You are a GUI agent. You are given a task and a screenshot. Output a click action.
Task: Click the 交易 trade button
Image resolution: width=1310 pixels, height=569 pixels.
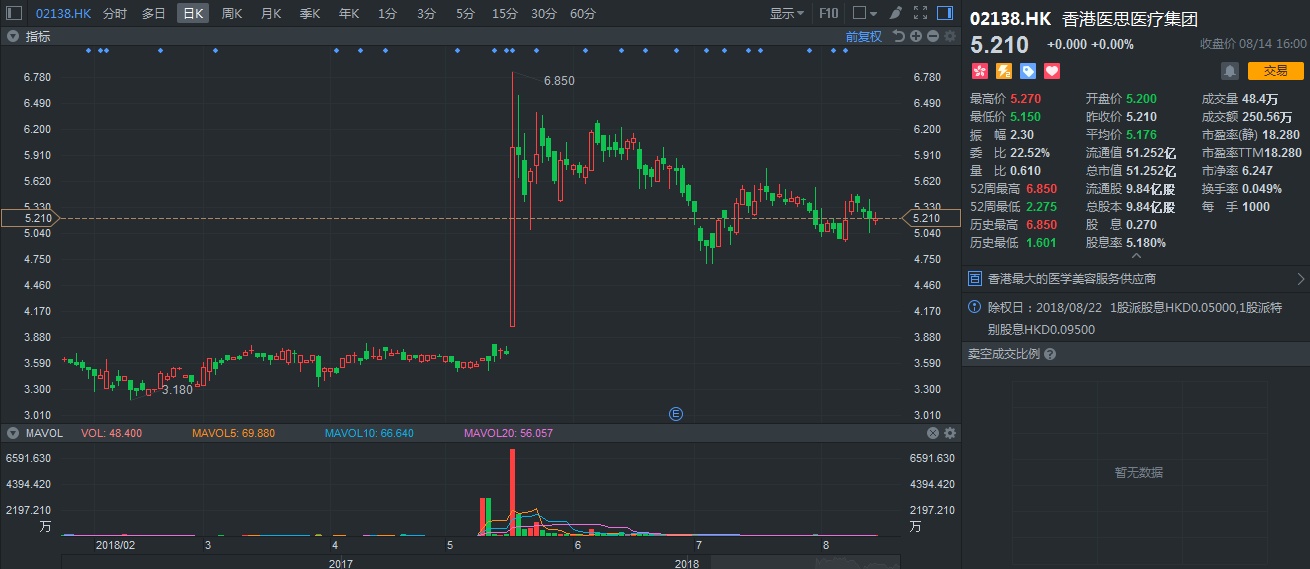1275,71
